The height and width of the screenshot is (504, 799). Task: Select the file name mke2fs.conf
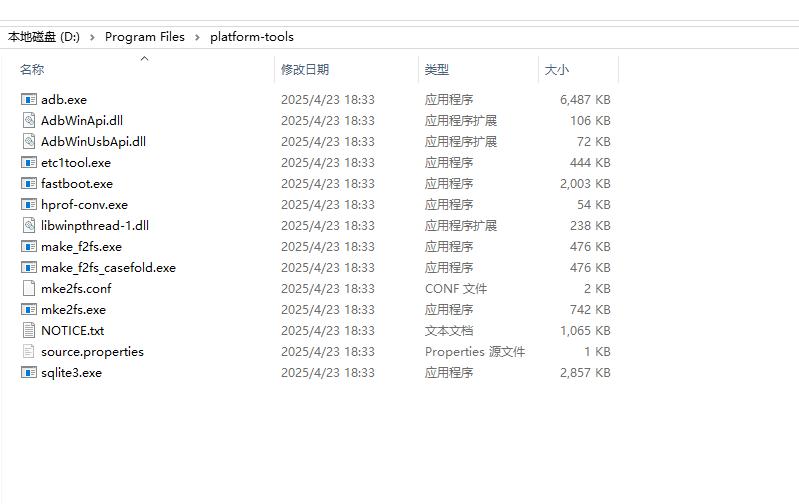pyautogui.click(x=76, y=288)
